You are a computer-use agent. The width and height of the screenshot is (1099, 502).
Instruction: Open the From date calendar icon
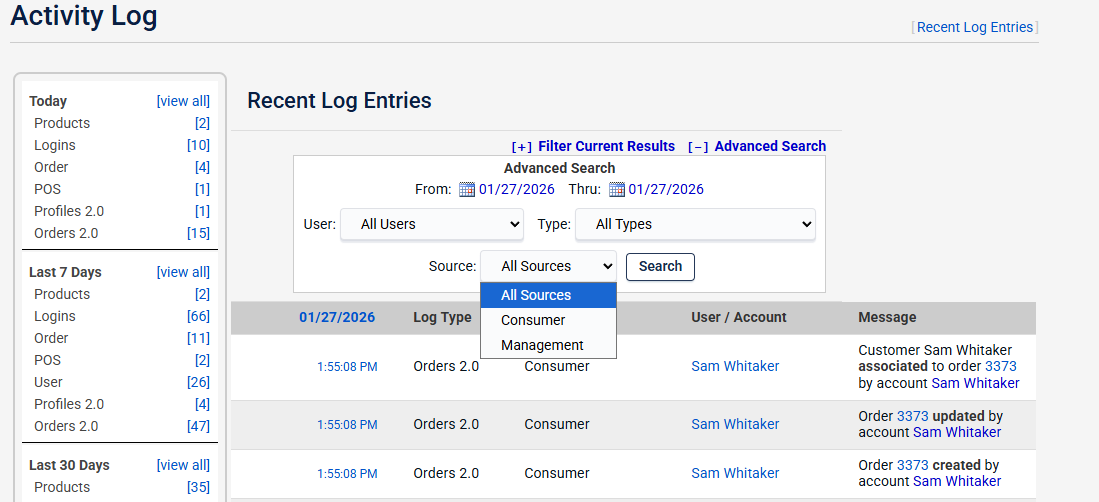coord(467,190)
